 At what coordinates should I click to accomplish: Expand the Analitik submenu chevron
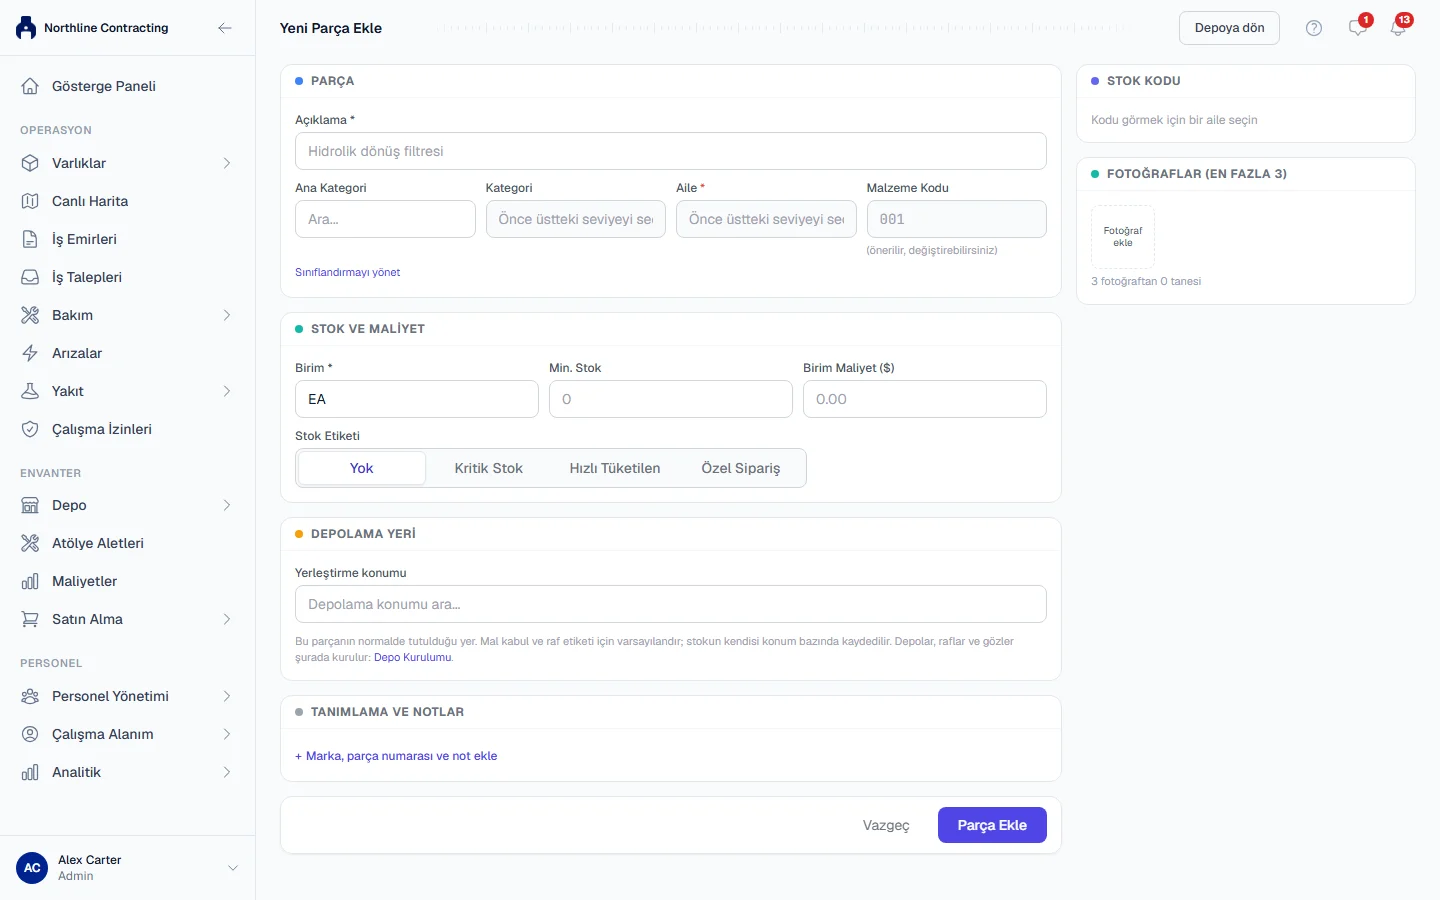coord(227,772)
